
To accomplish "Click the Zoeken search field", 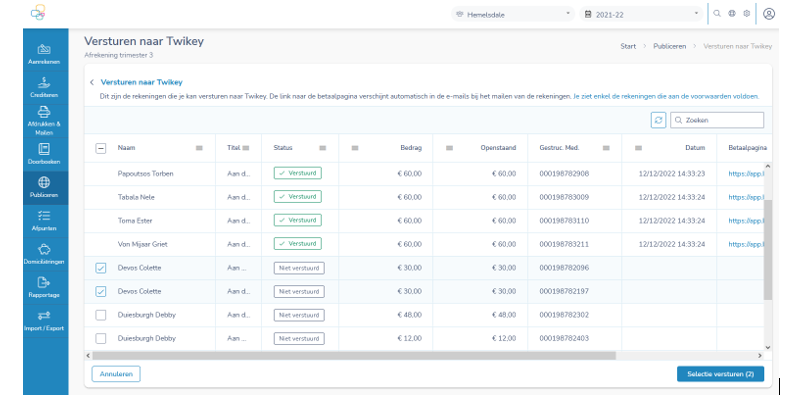I will [x=717, y=120].
